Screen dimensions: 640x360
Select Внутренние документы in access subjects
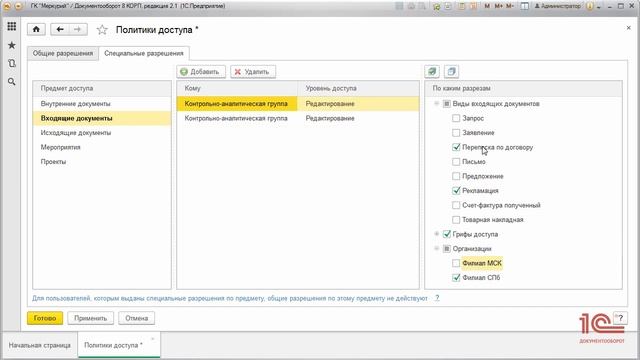click(102, 104)
